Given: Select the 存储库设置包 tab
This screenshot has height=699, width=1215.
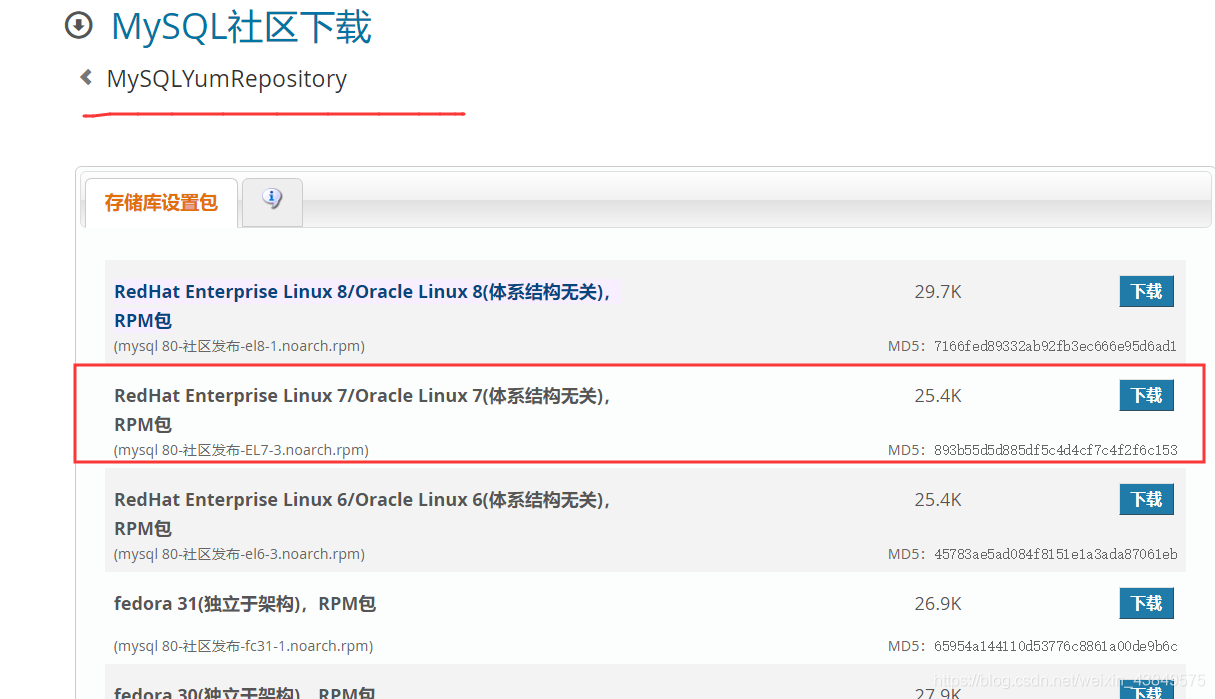Looking at the screenshot, I should [x=161, y=203].
